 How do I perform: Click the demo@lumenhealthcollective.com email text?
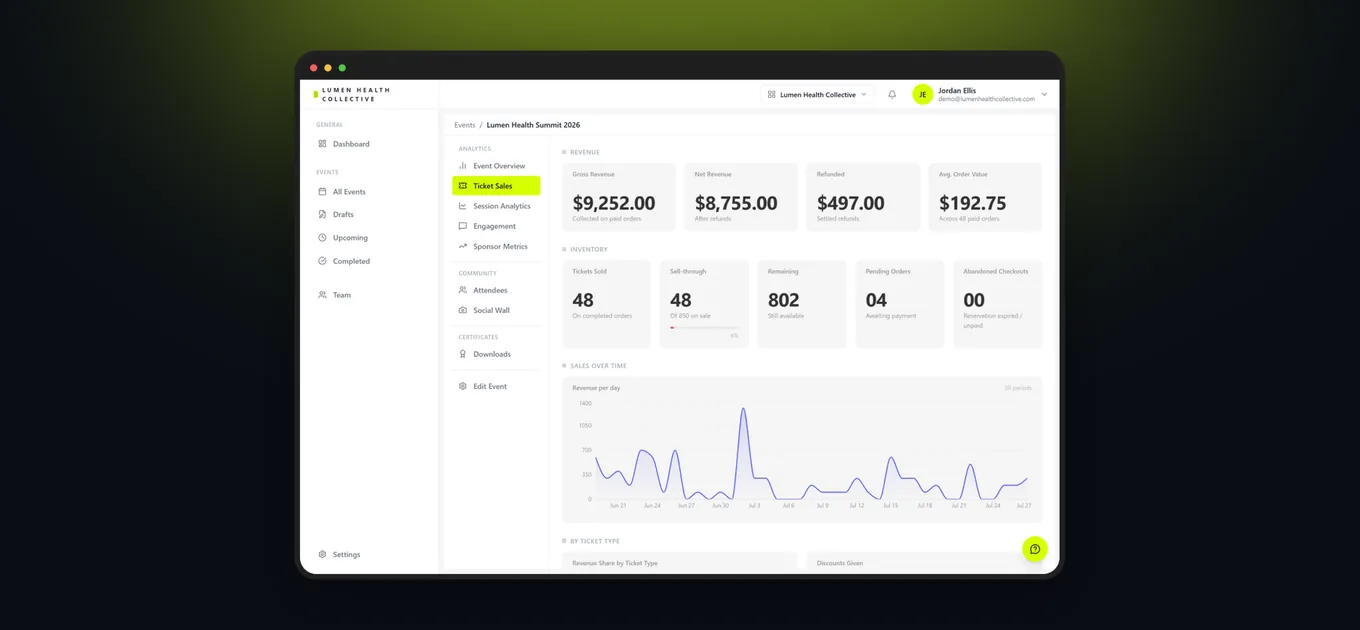click(986, 100)
